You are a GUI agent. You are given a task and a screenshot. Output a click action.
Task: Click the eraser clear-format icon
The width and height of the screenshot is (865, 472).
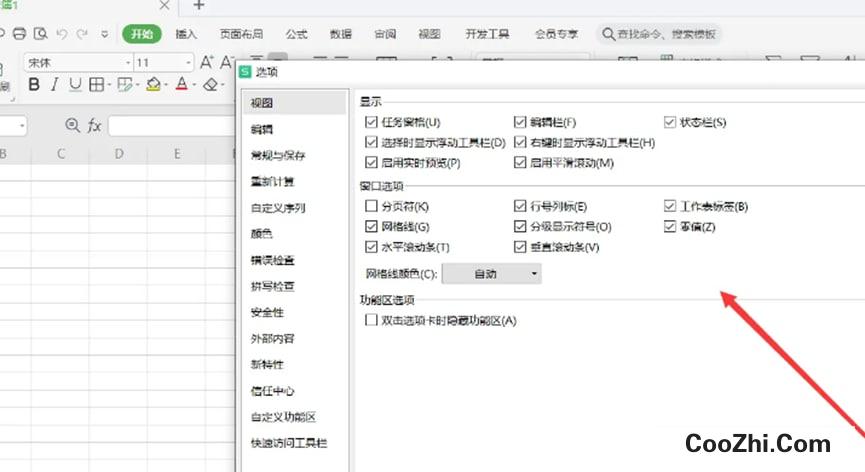pyautogui.click(x=210, y=84)
